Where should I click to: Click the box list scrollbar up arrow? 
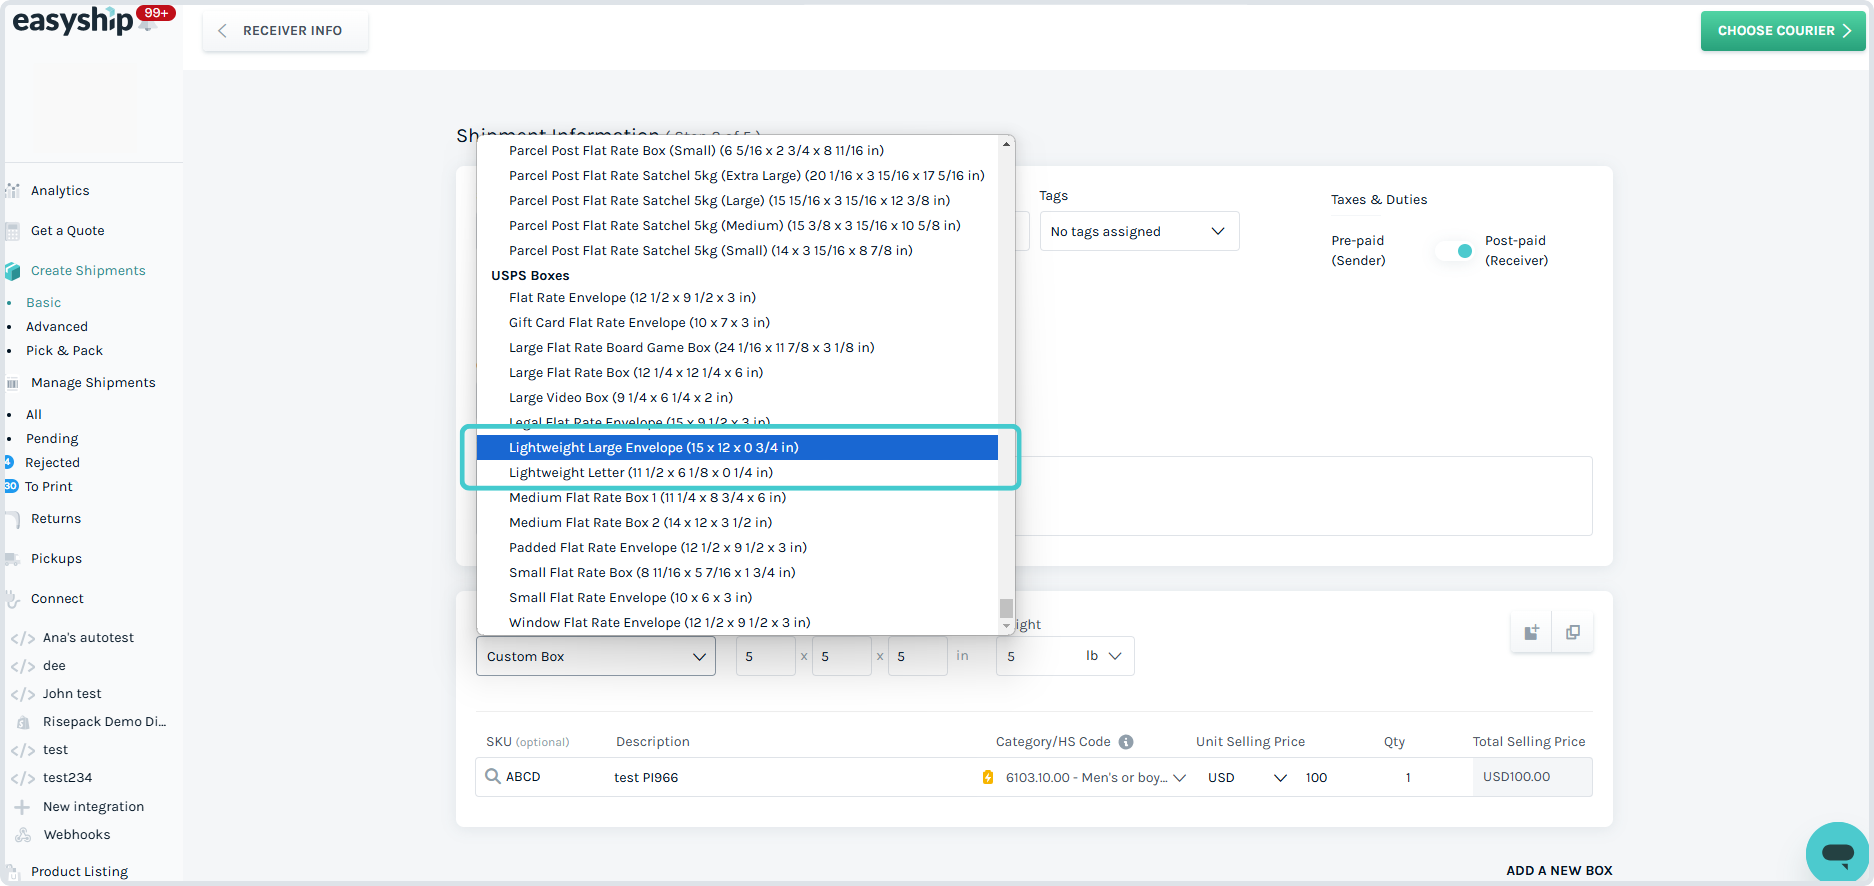point(1006,144)
